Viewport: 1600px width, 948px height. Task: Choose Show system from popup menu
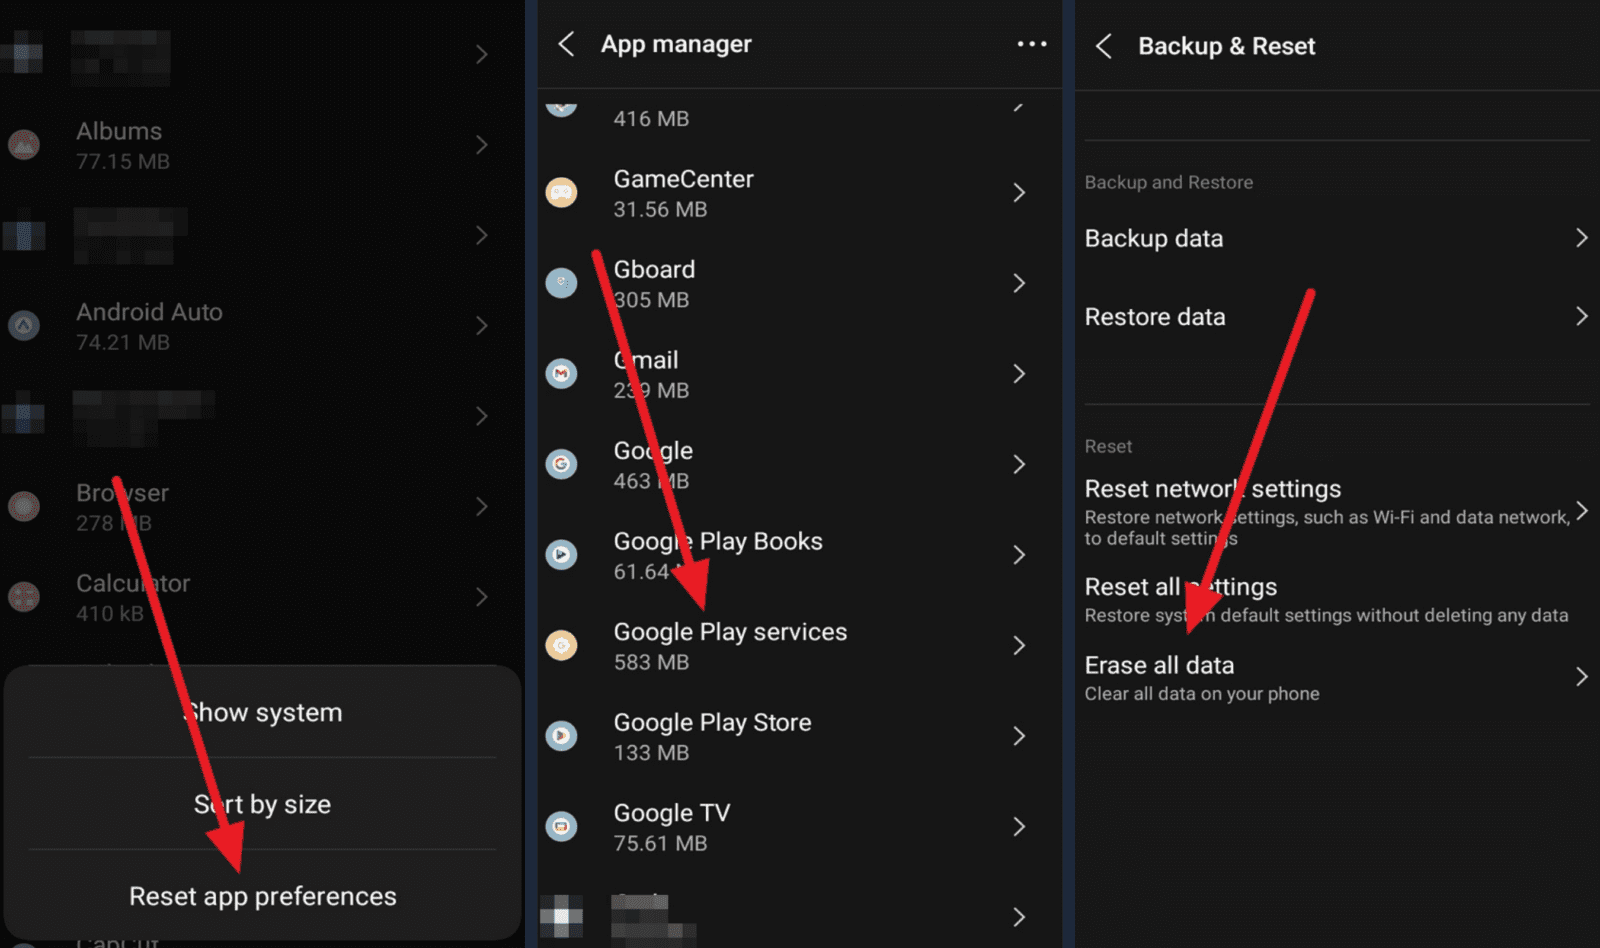tap(262, 712)
